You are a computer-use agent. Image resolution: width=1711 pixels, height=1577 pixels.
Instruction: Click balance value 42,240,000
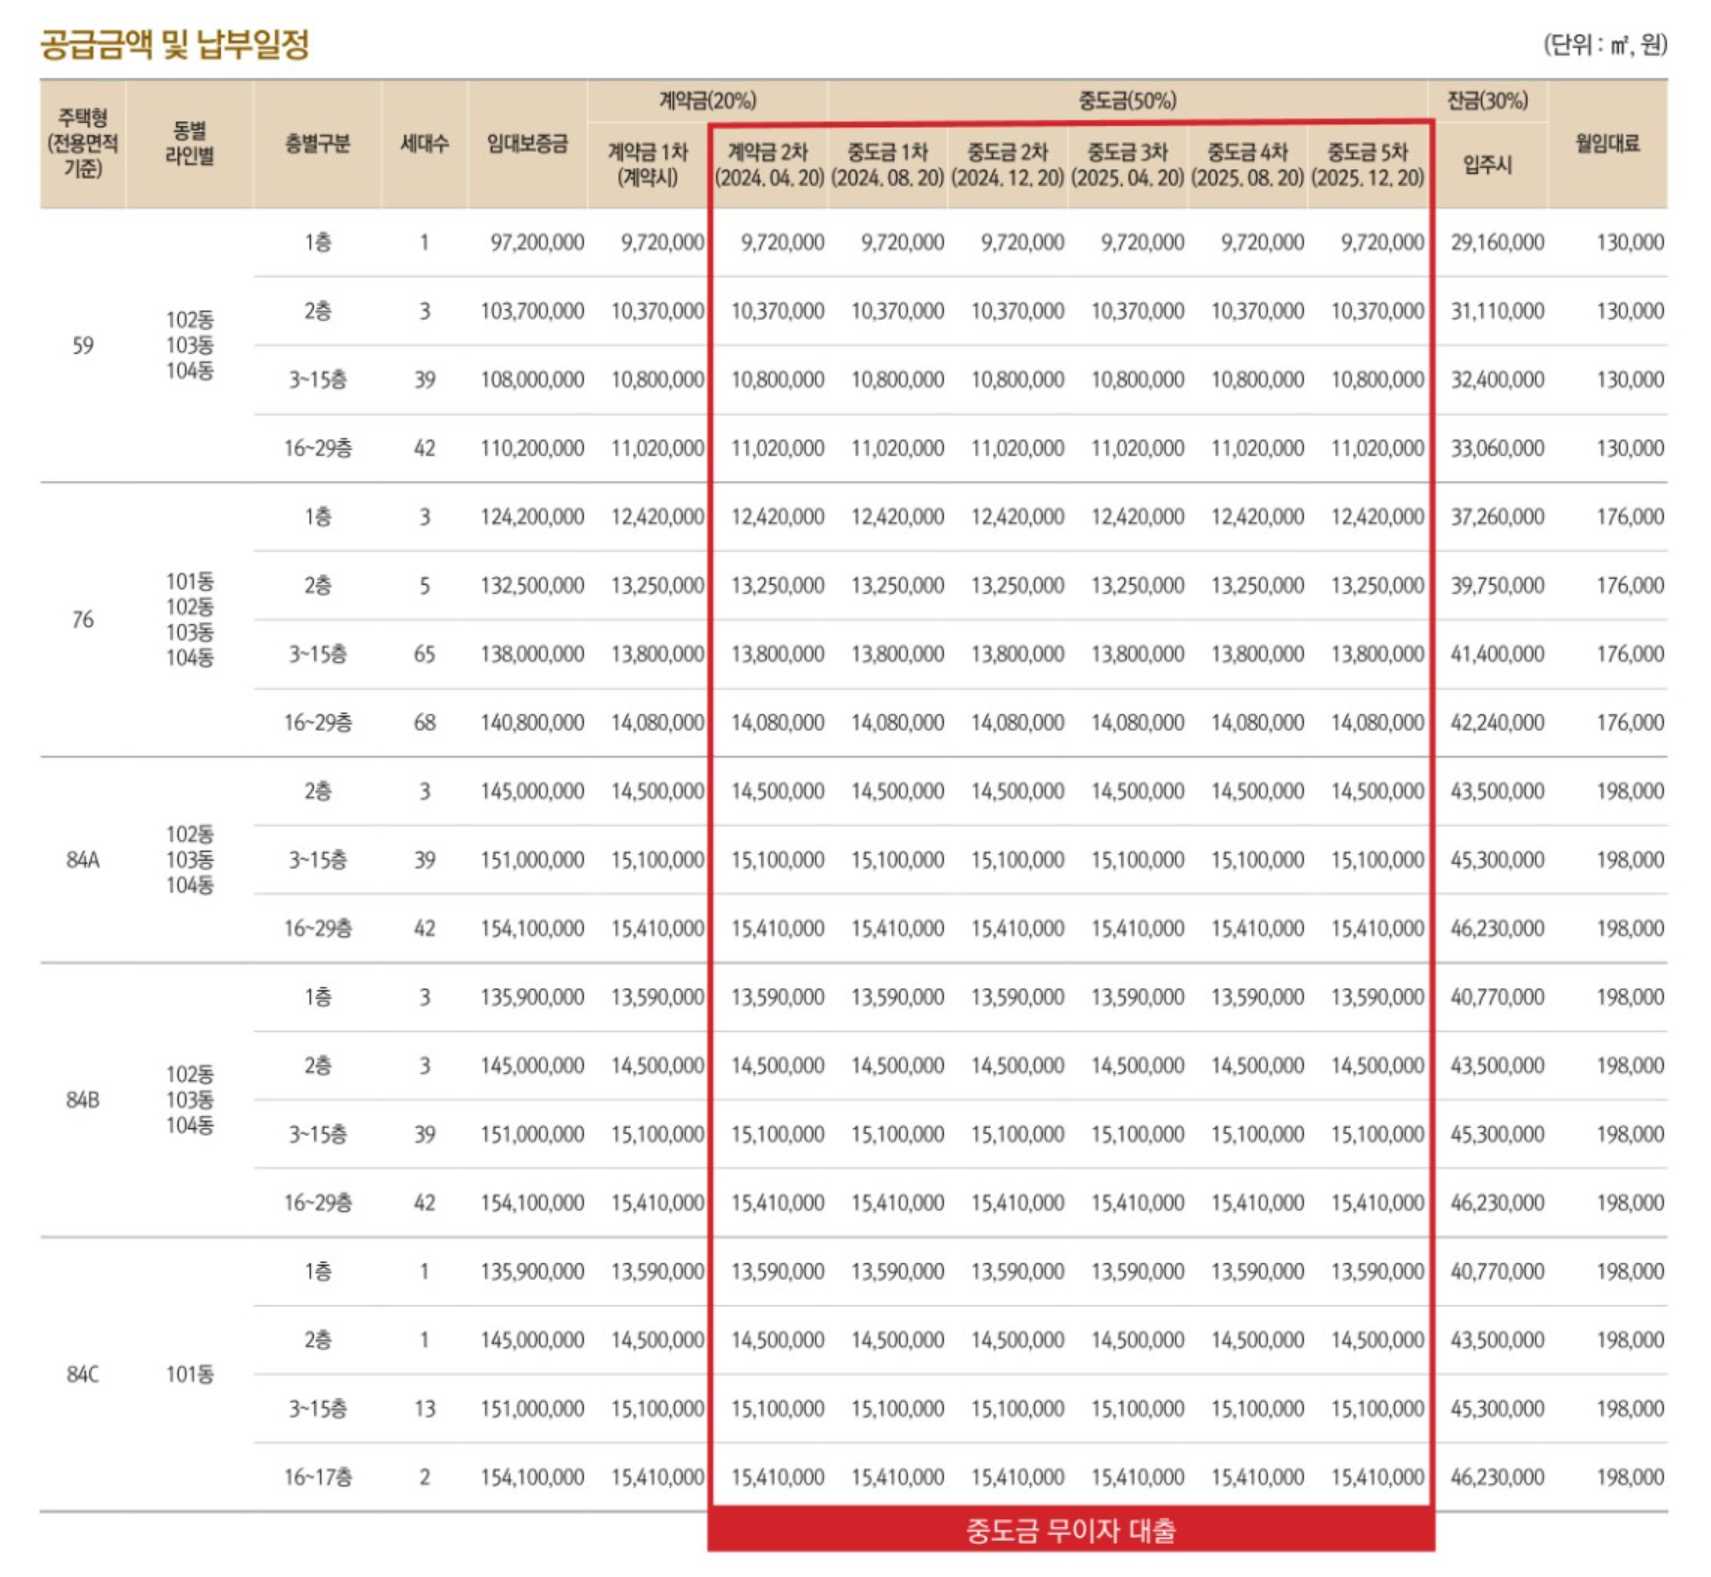click(x=1497, y=723)
